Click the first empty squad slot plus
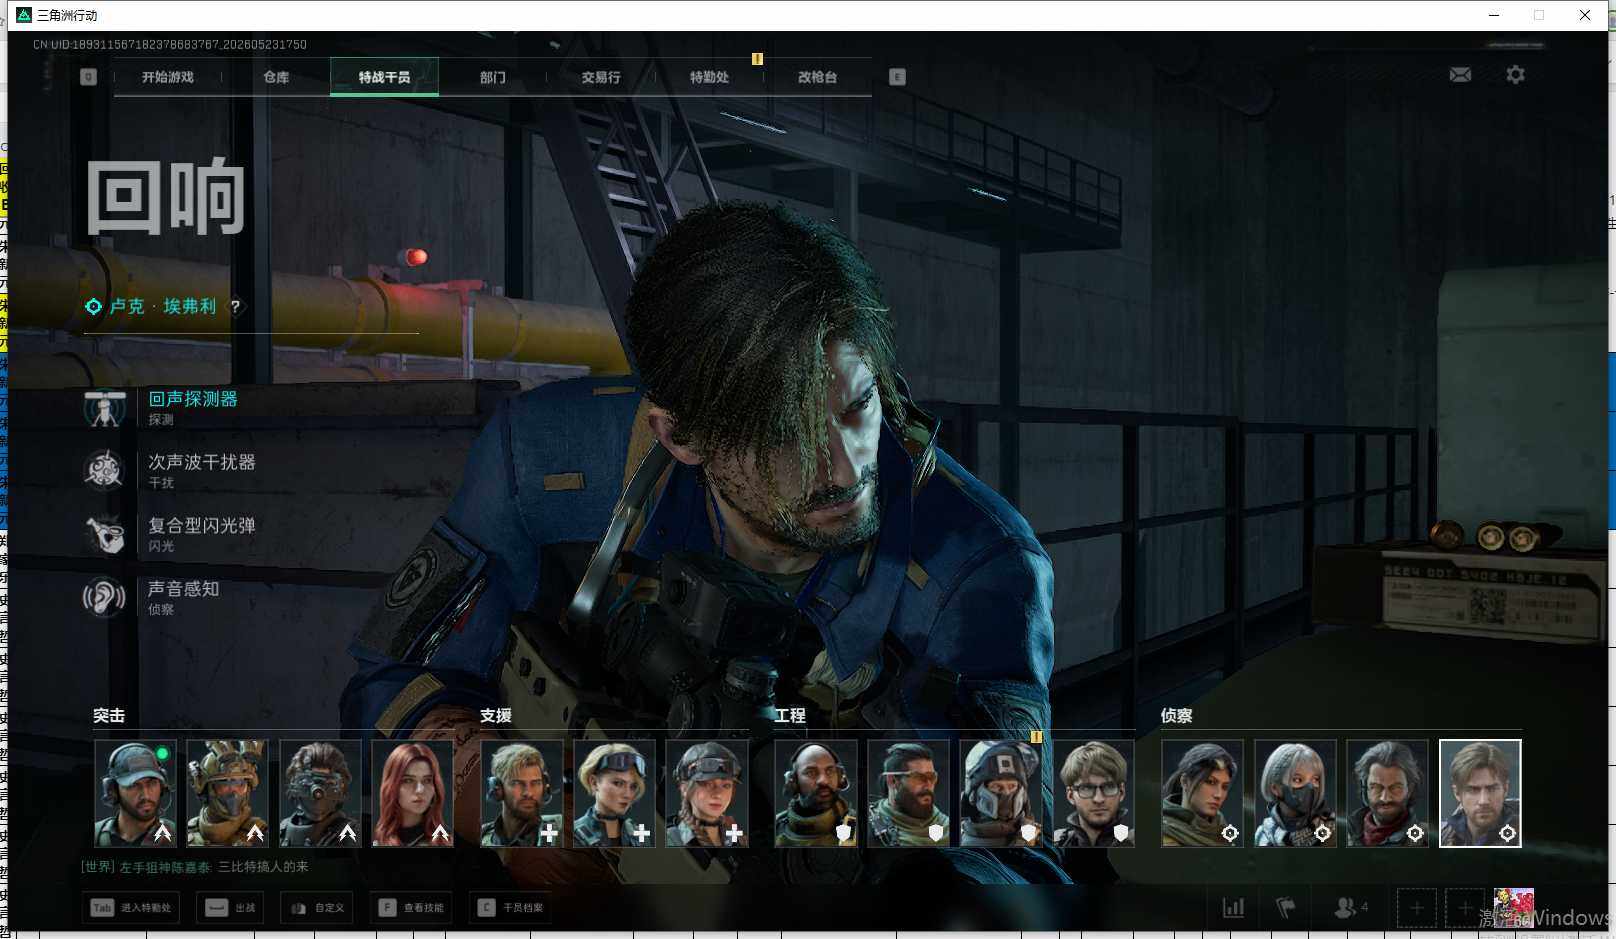1616x939 pixels. coord(1417,908)
